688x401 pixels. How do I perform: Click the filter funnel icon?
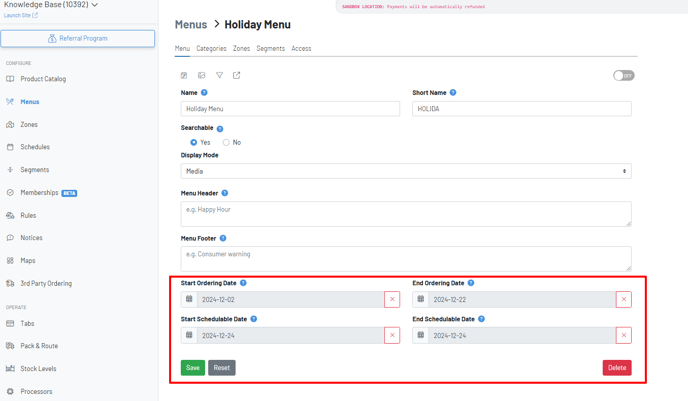click(x=219, y=75)
